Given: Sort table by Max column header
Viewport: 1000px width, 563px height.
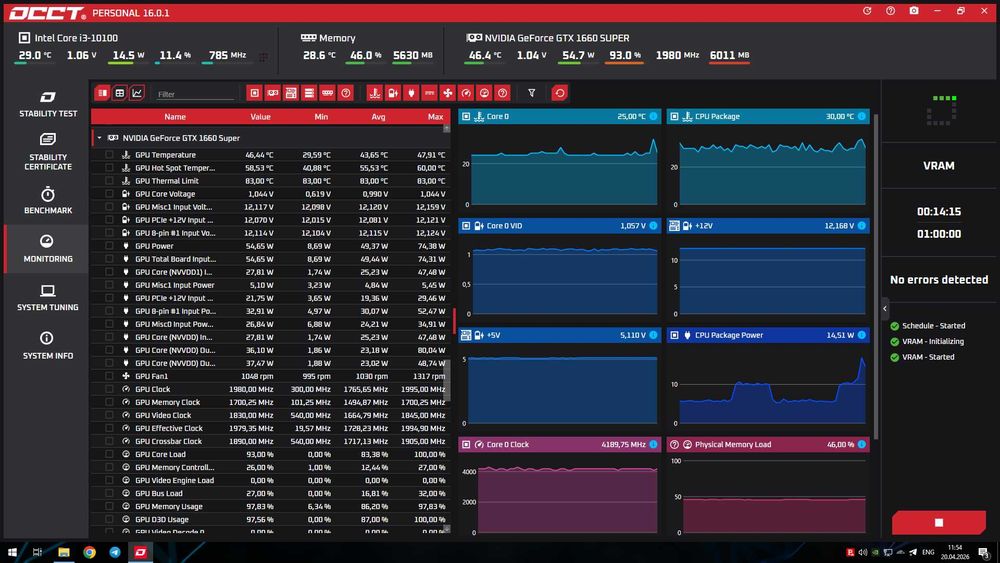Looking at the screenshot, I should 436,117.
